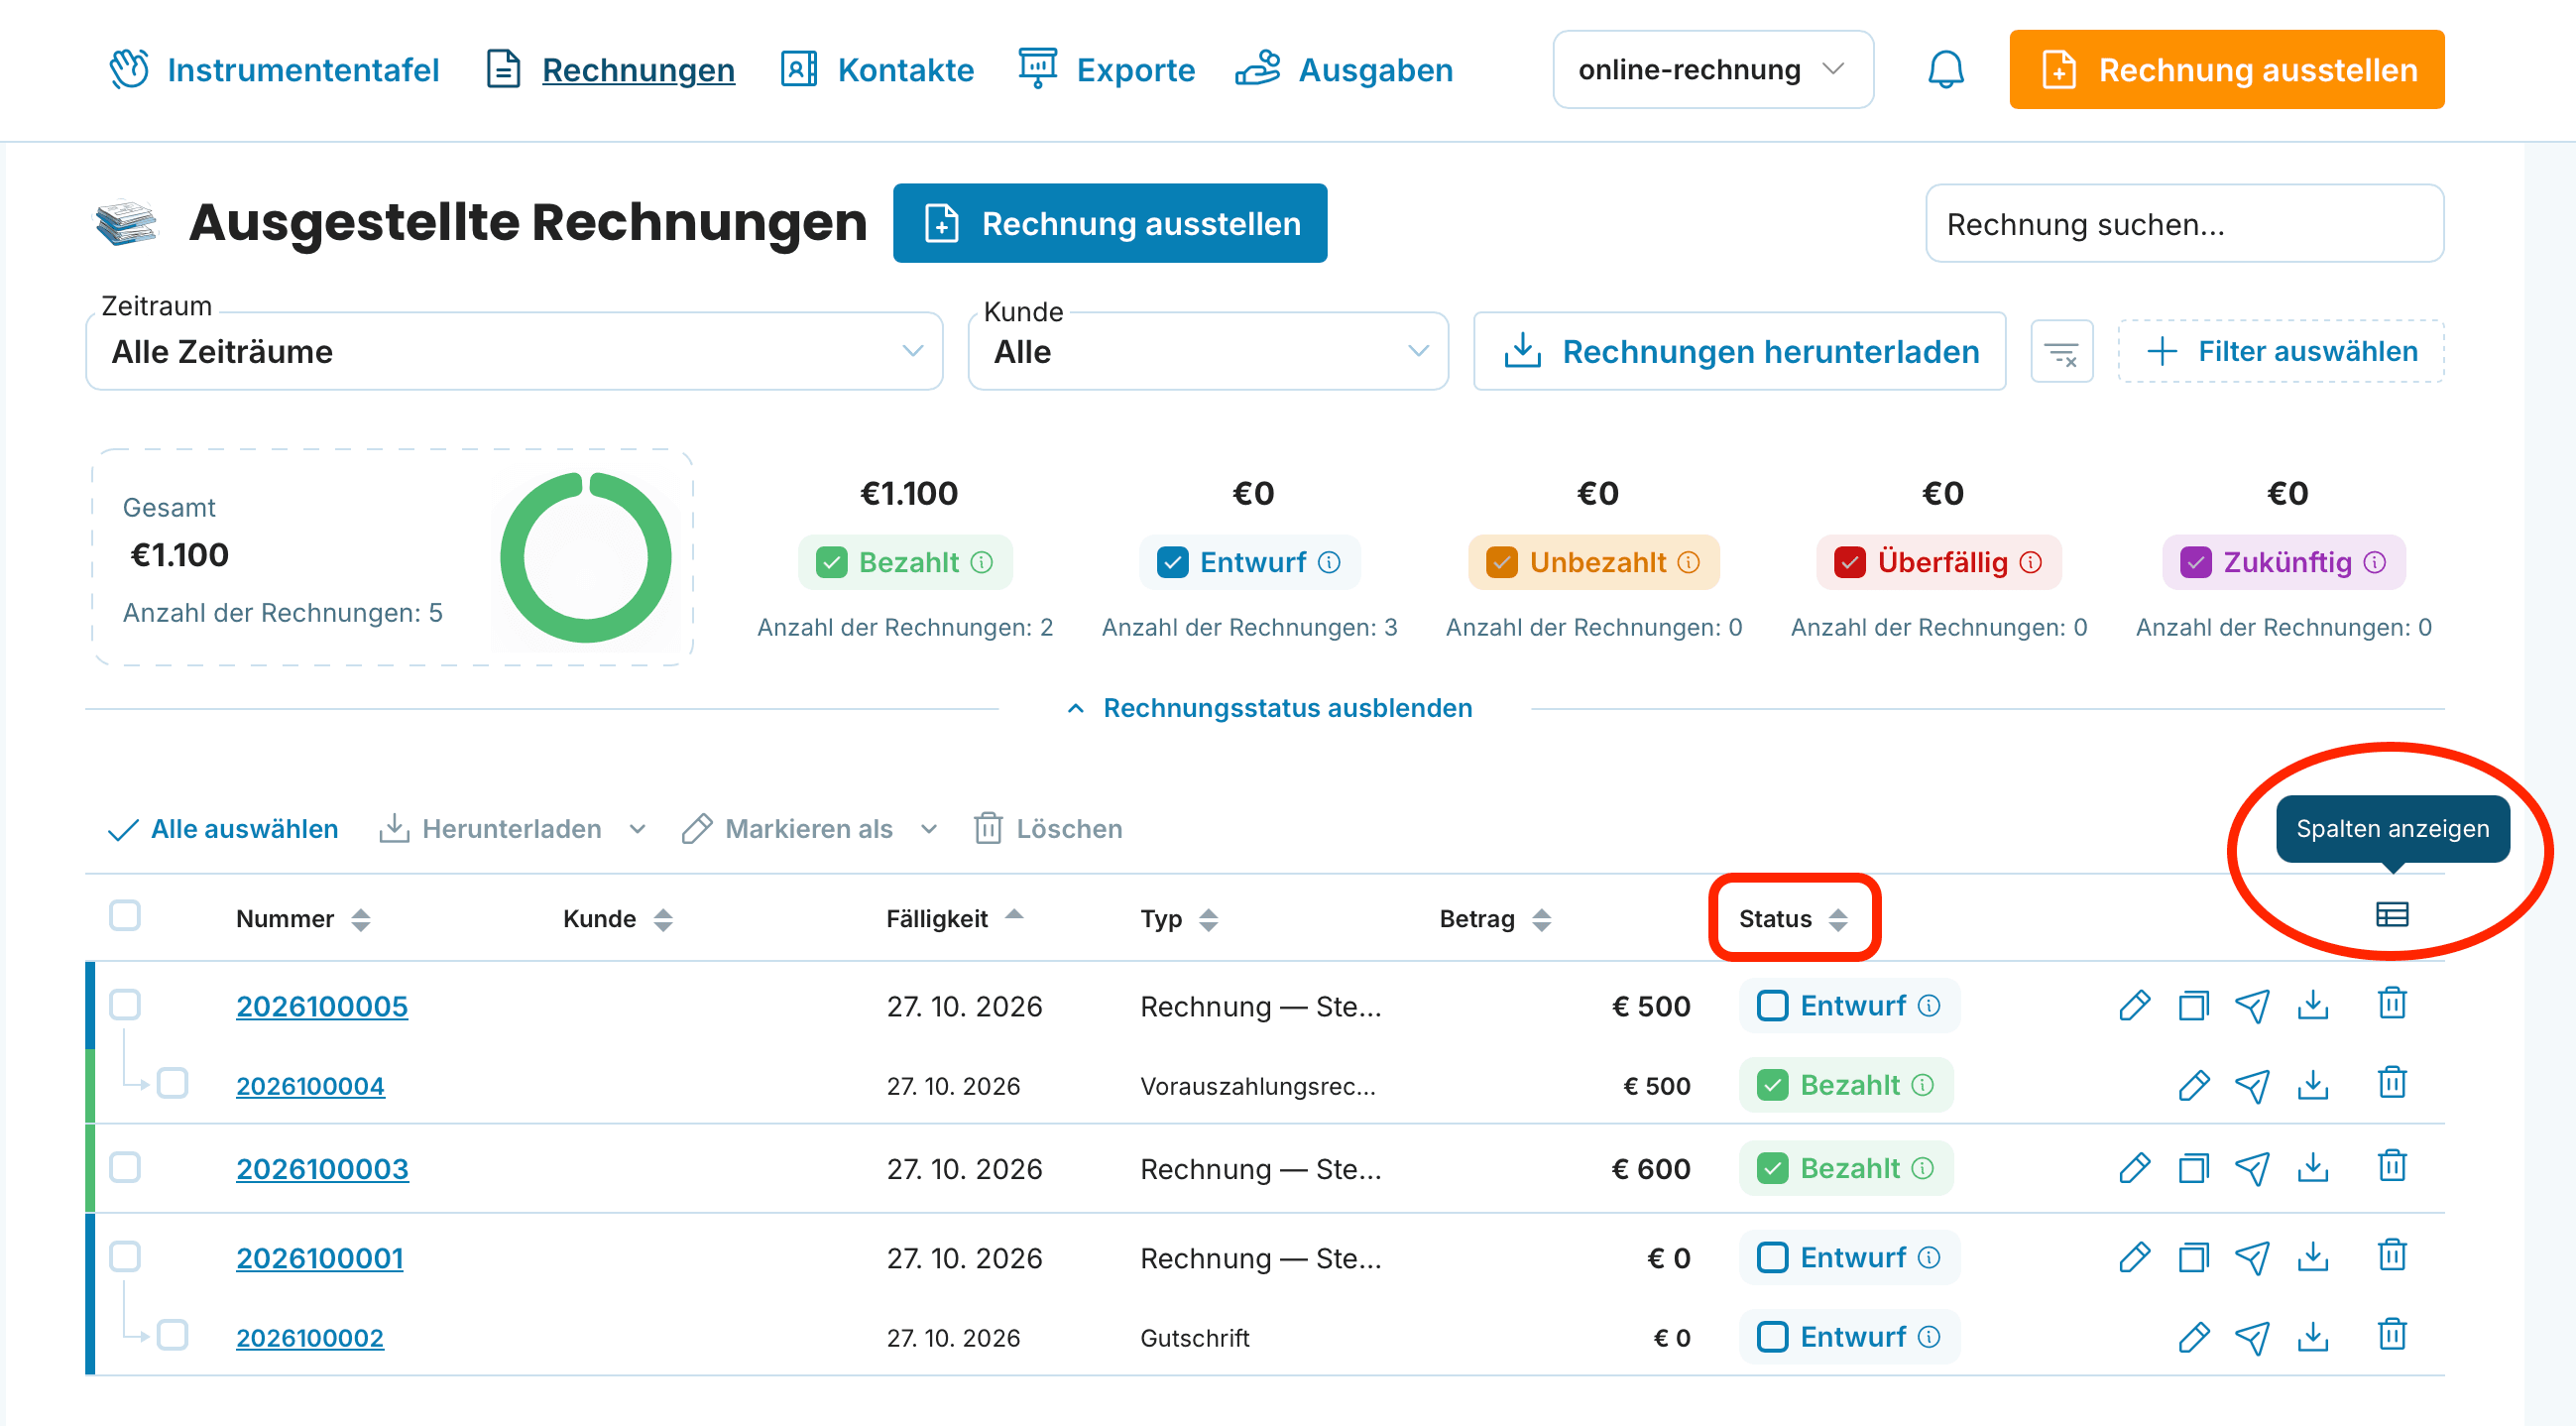Viewport: 2576px width, 1426px height.
Task: Select row checkbox for invoice 2026100002
Action: coord(173,1335)
